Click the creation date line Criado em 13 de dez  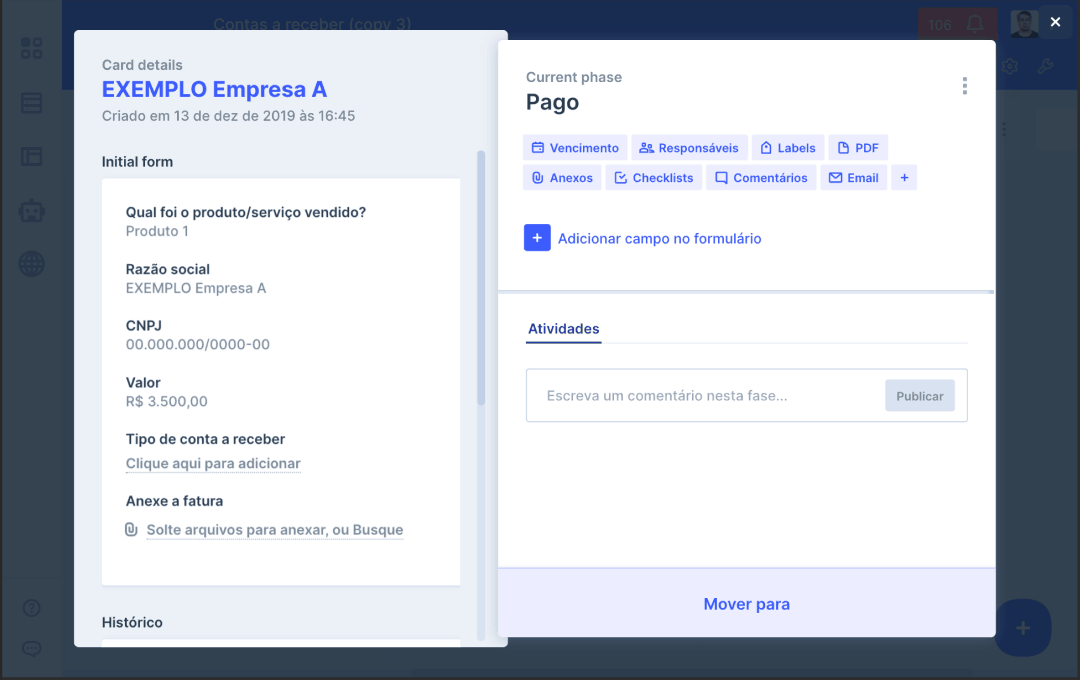(228, 116)
